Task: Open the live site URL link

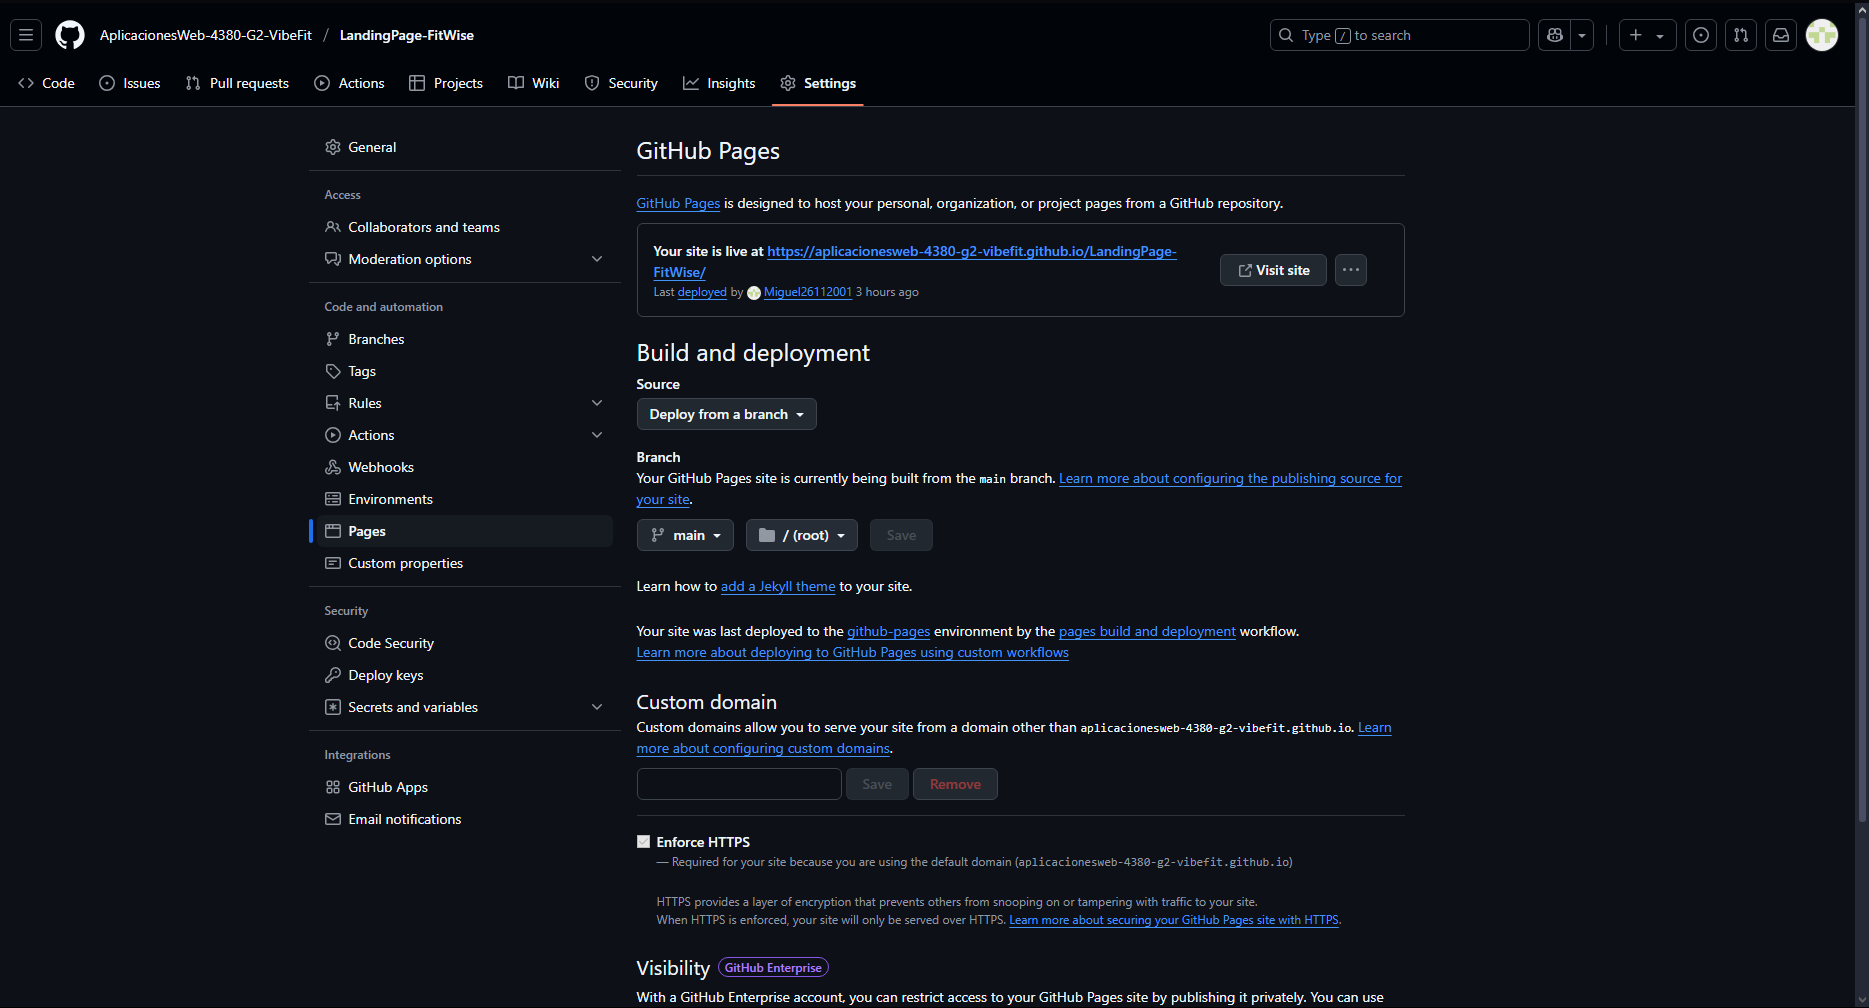Action: point(971,252)
